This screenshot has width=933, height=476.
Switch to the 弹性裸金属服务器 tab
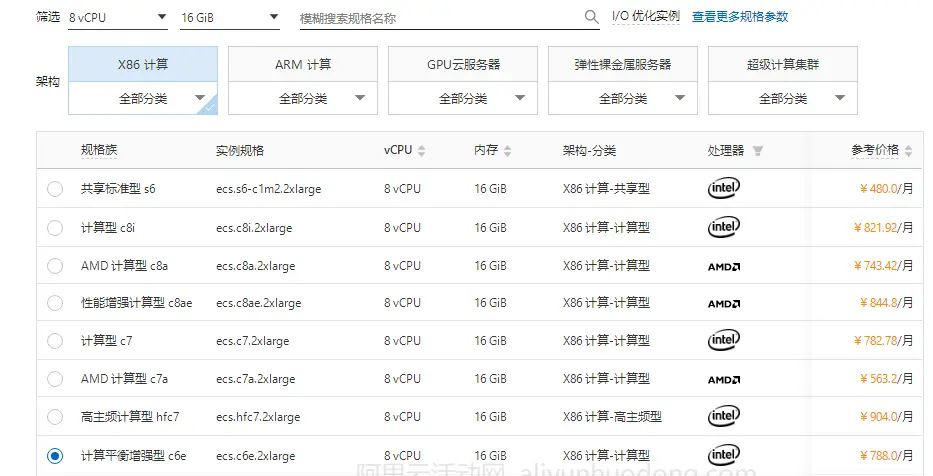623,64
